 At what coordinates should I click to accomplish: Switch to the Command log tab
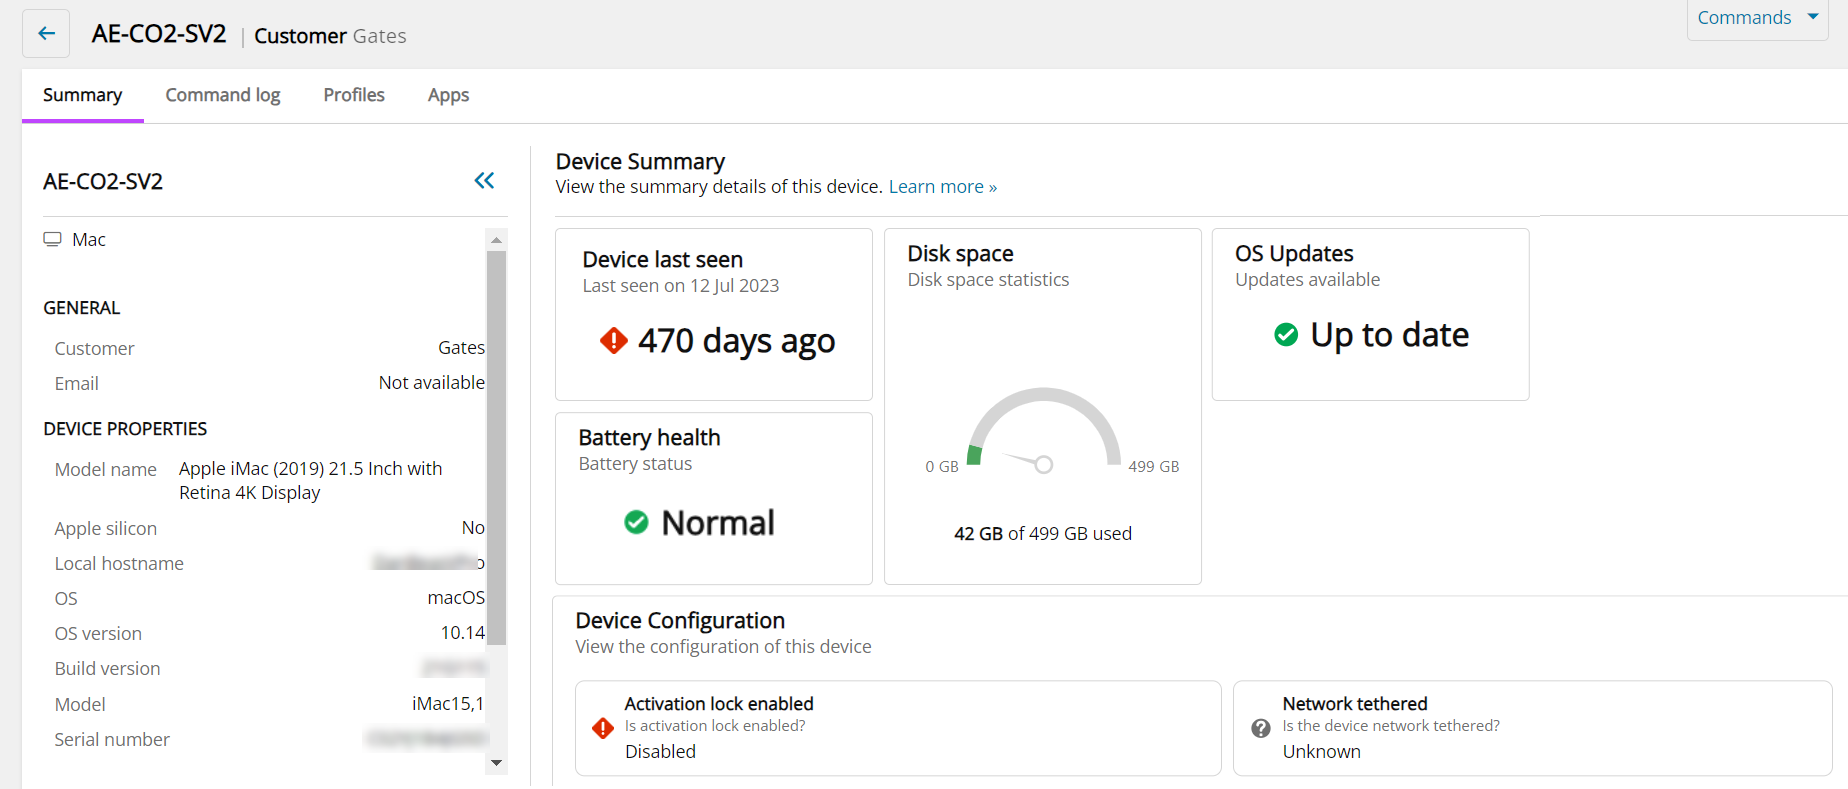(x=222, y=95)
